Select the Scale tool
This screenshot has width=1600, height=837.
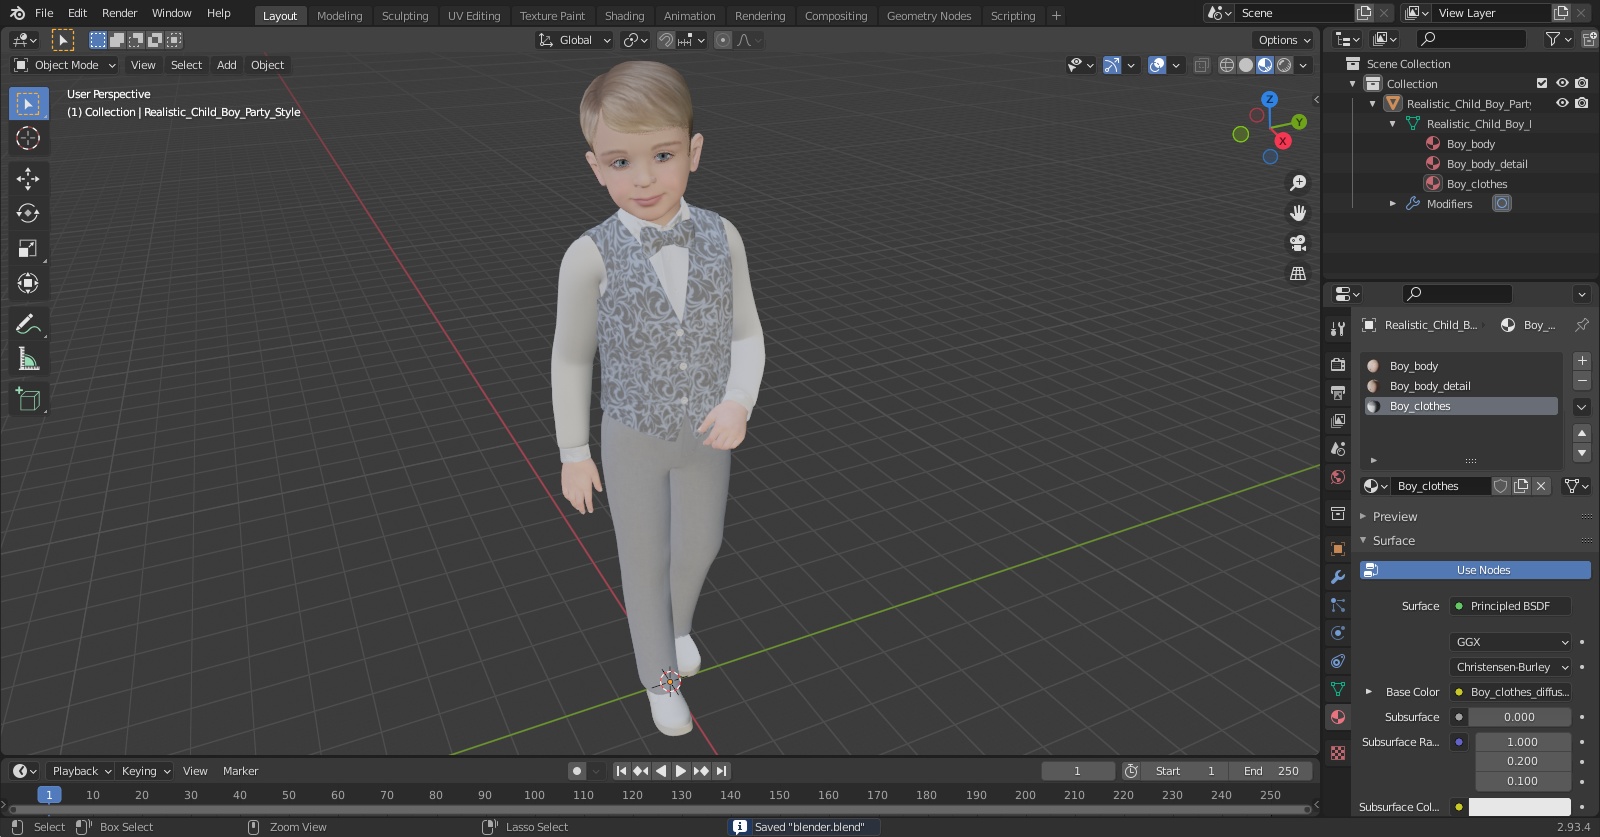click(28, 248)
